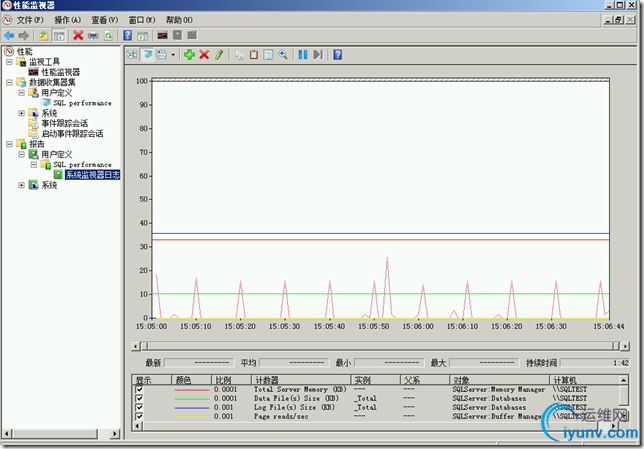Click the view current activity icon

132,55
